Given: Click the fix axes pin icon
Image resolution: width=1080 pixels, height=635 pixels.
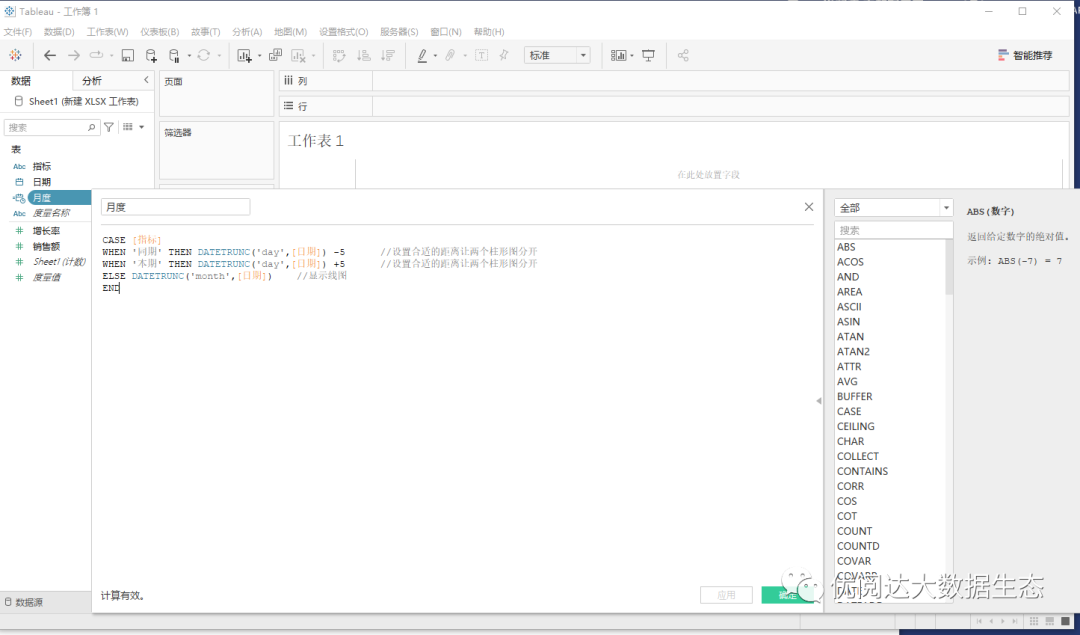Looking at the screenshot, I should (504, 55).
